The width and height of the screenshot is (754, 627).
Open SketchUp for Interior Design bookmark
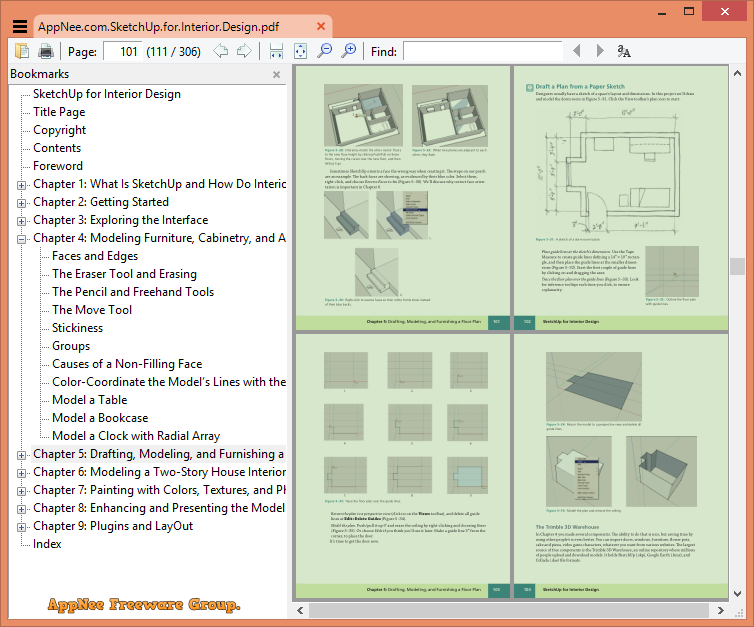(x=107, y=94)
